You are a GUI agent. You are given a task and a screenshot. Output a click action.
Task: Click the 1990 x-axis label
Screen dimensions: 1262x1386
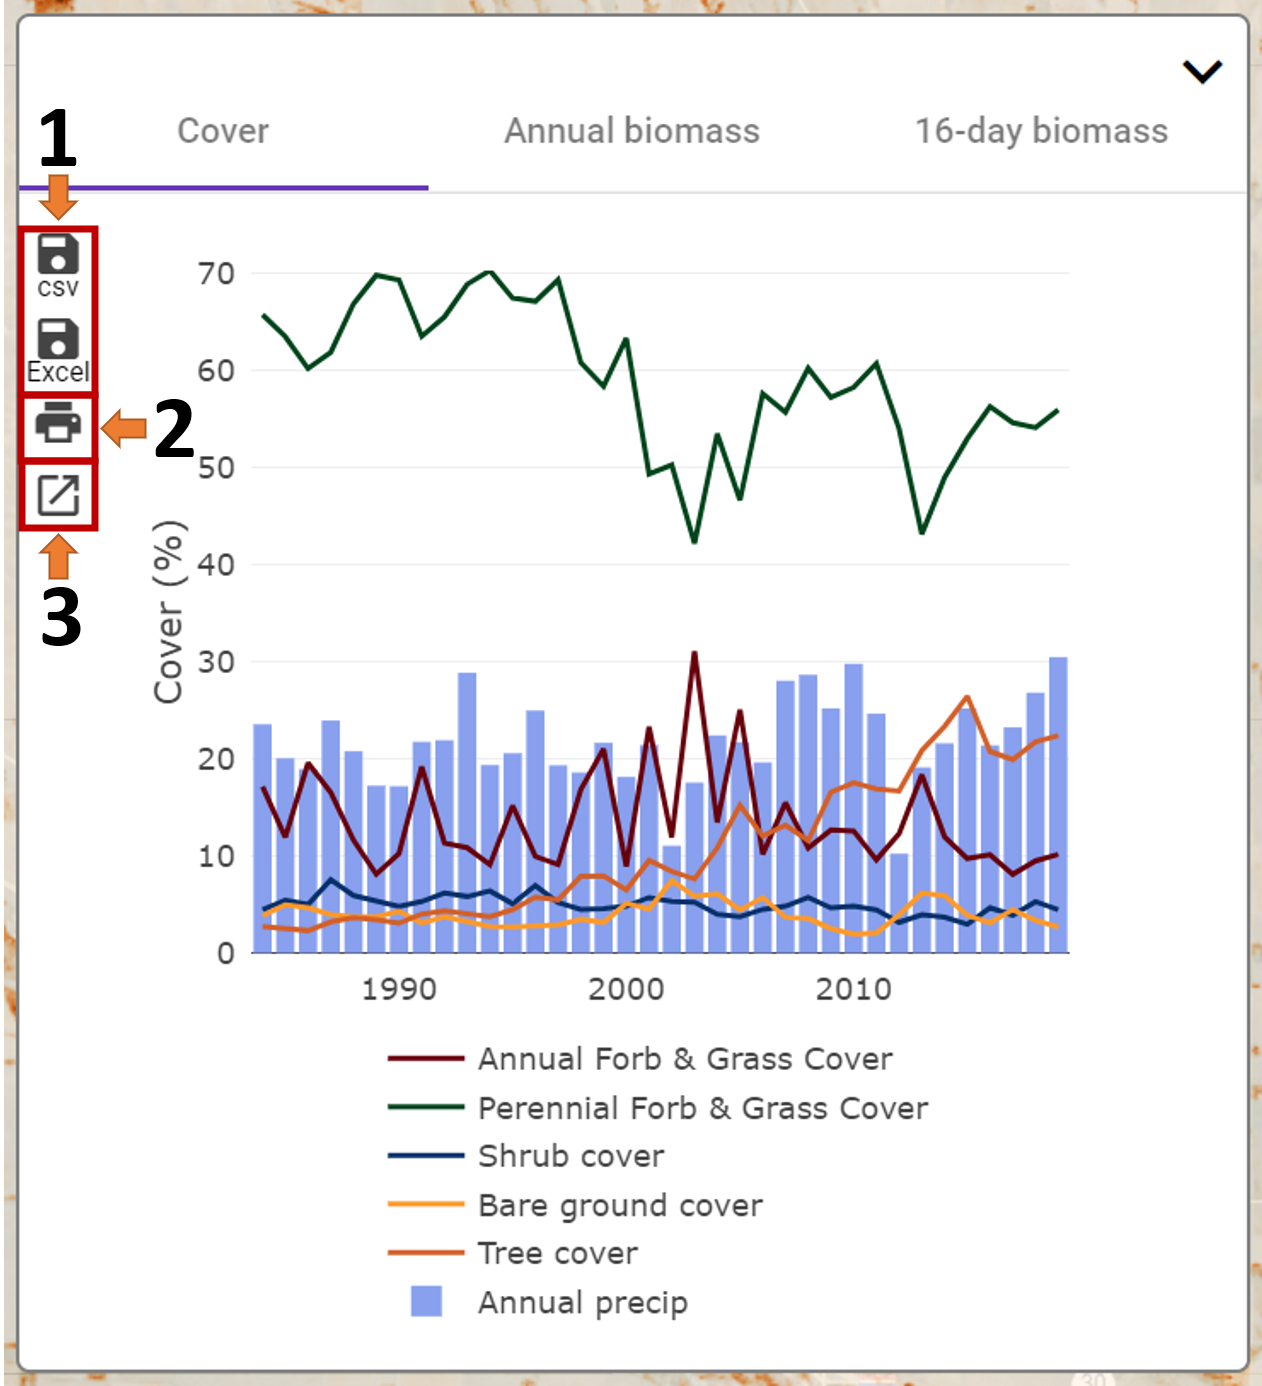pos(399,989)
